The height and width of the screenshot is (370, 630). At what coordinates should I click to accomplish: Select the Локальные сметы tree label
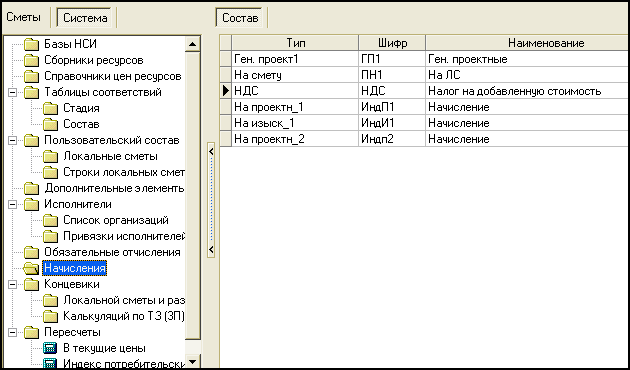(x=110, y=156)
